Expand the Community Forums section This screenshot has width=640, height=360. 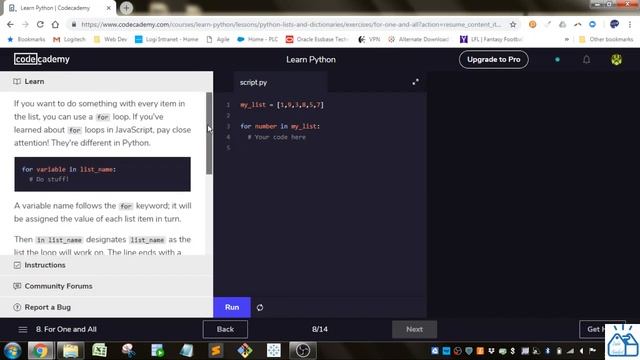106,286
